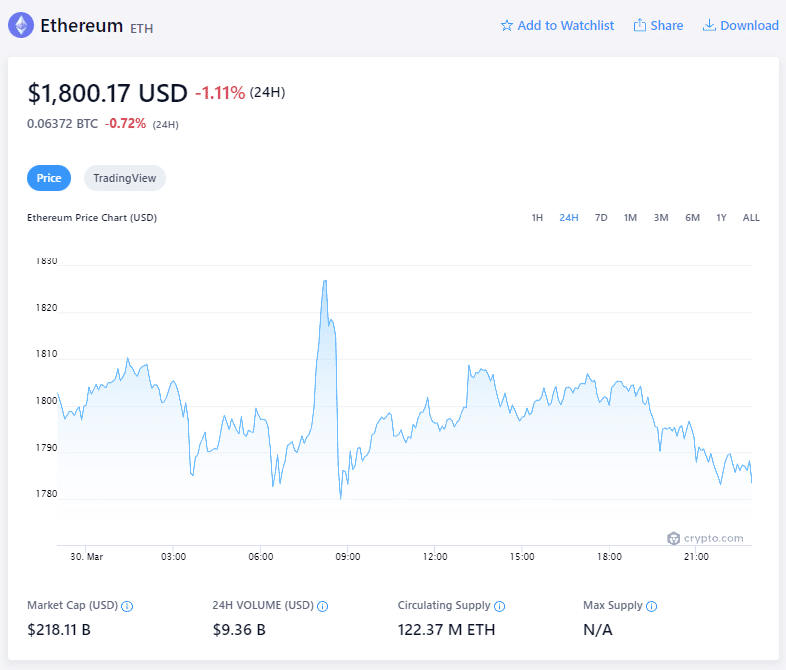
Task: Select the 7D time range
Action: pos(601,217)
